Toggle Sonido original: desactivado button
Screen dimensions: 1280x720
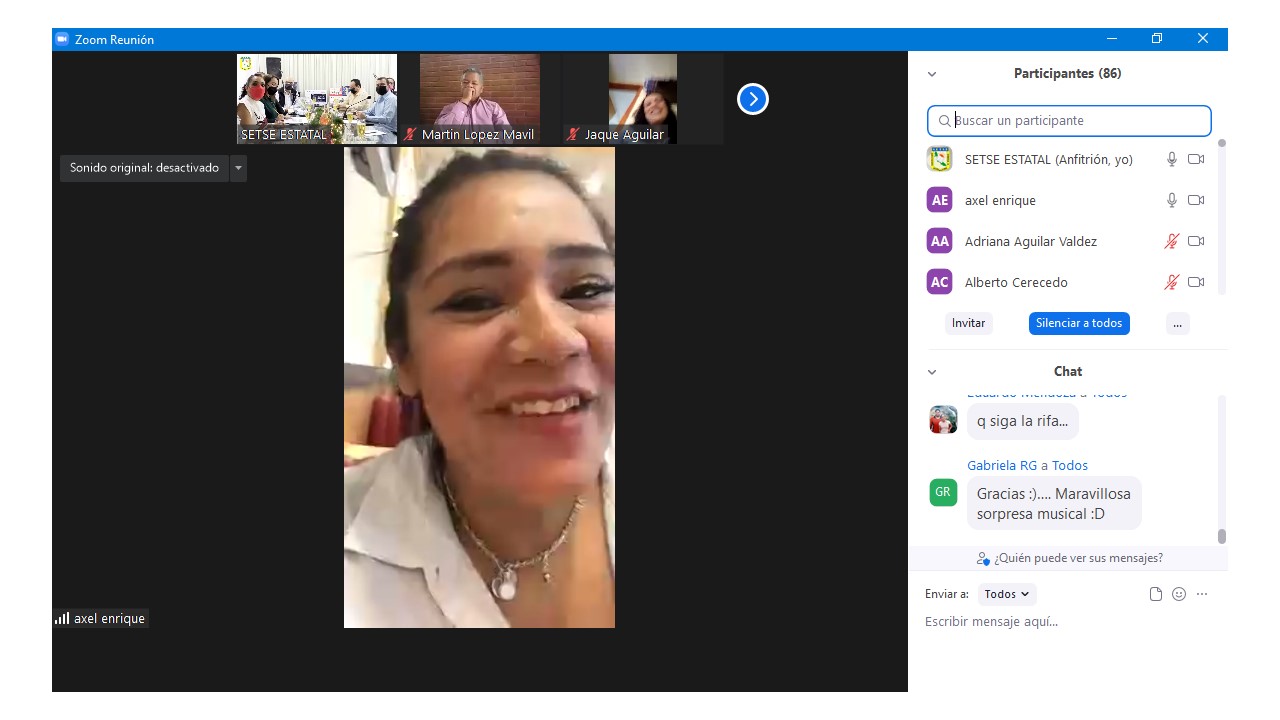pyautogui.click(x=144, y=168)
